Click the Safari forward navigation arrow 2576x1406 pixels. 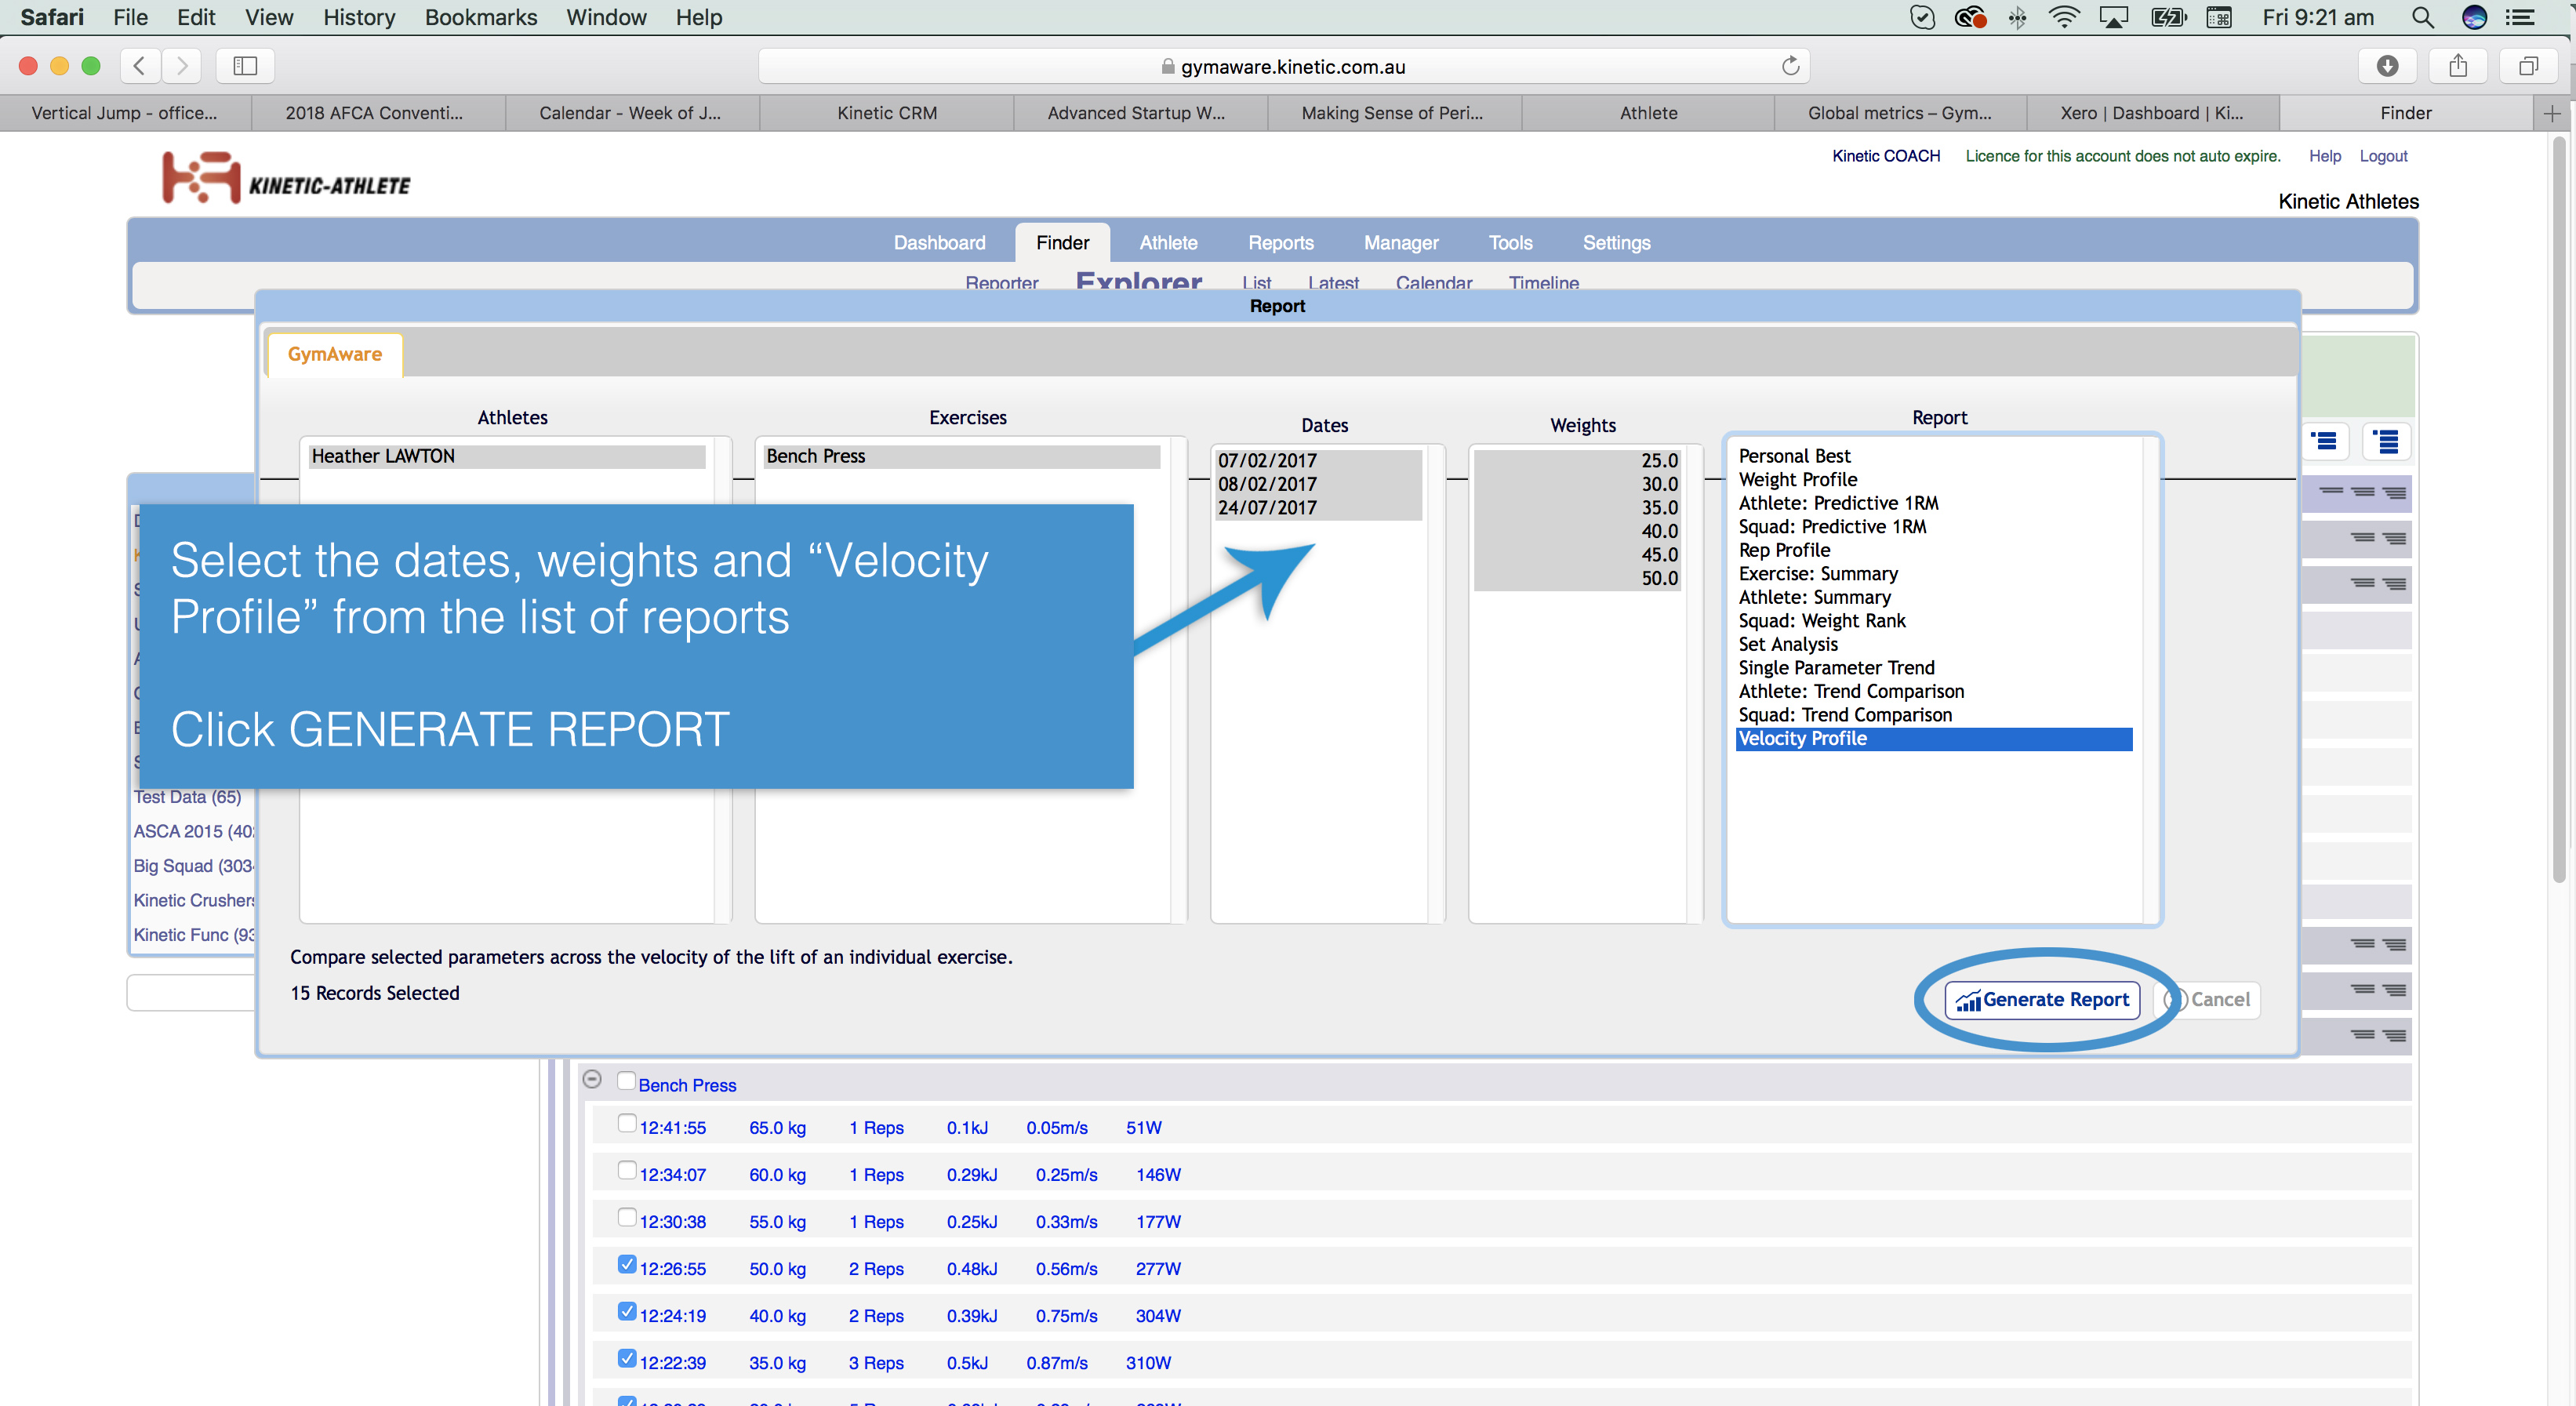click(182, 66)
